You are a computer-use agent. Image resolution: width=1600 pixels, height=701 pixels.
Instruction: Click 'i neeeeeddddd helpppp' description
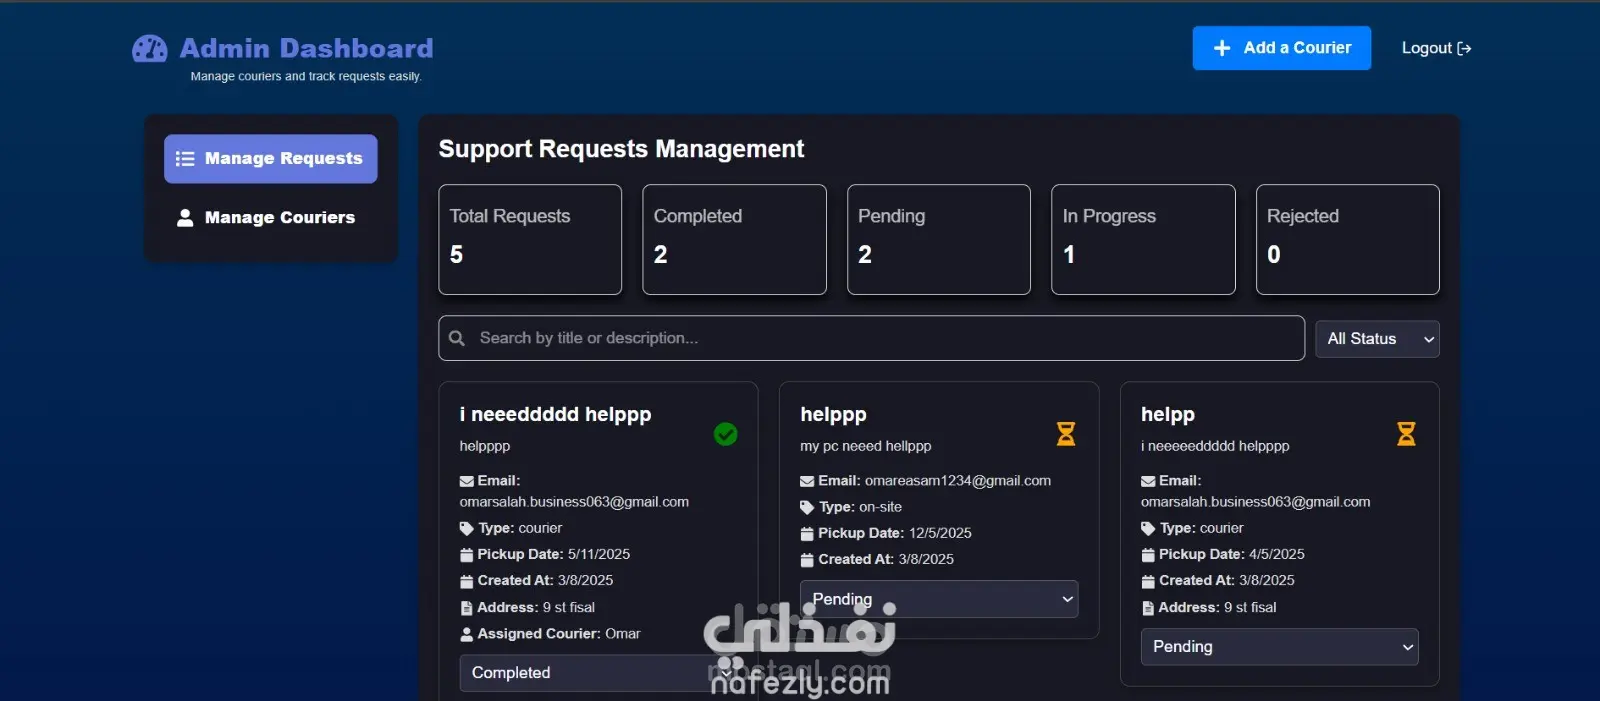point(1215,446)
